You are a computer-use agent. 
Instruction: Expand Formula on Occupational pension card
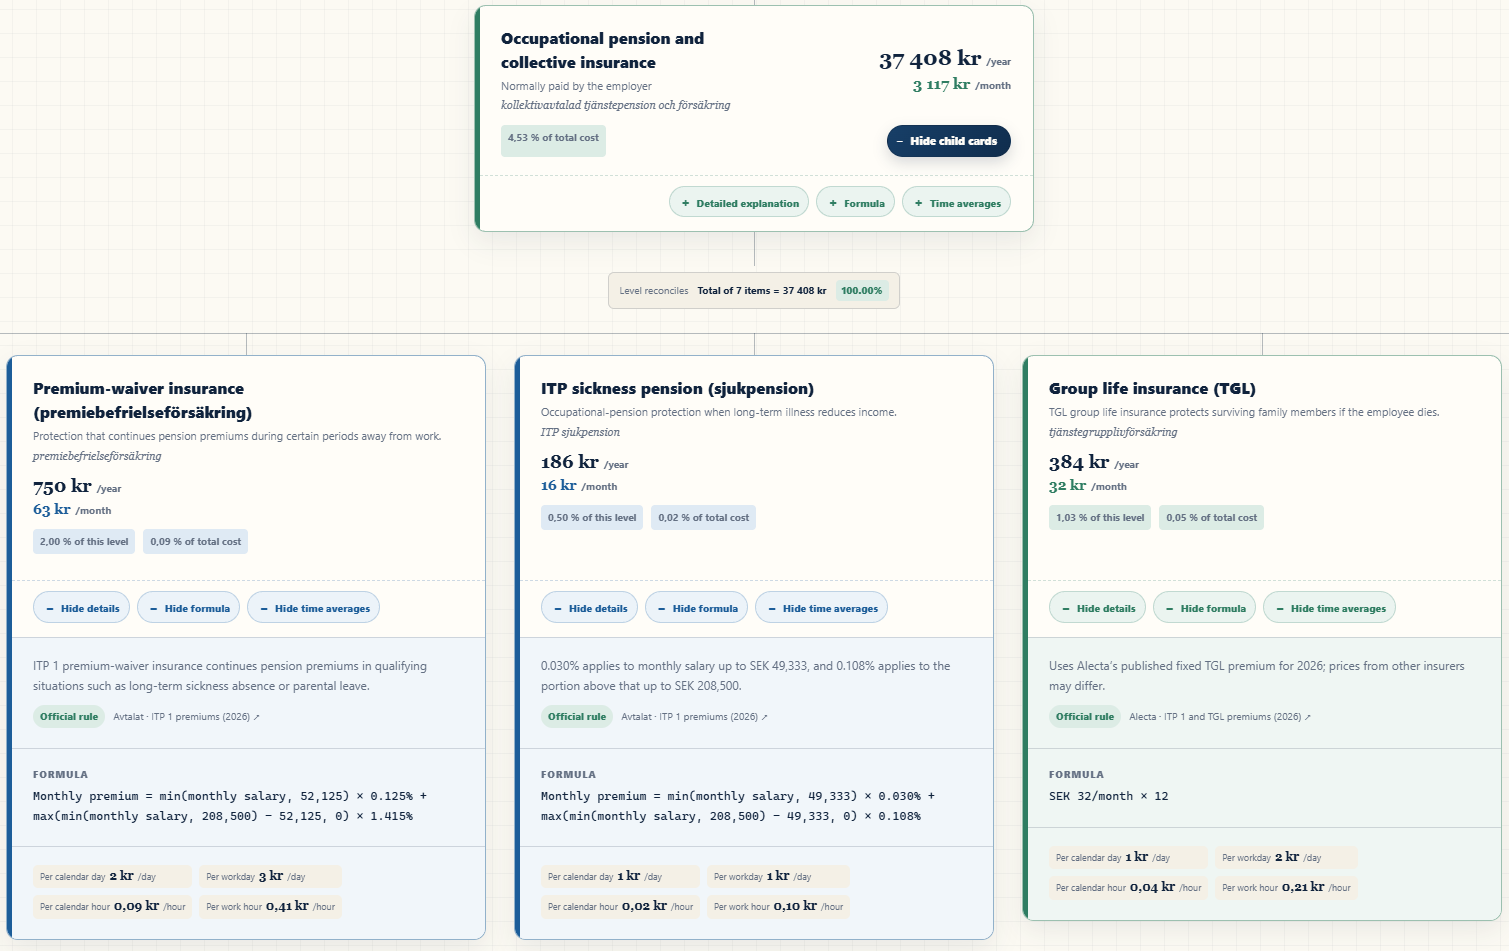click(855, 203)
